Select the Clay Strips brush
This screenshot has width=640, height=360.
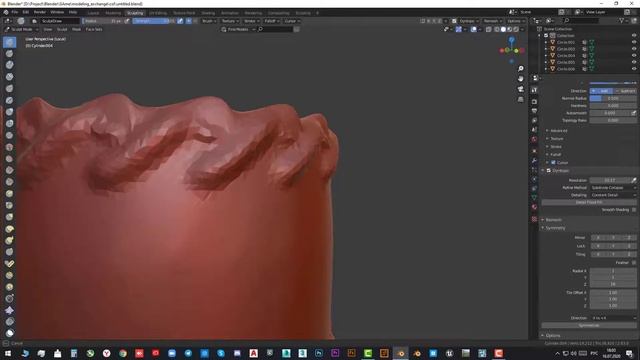pos(9,77)
